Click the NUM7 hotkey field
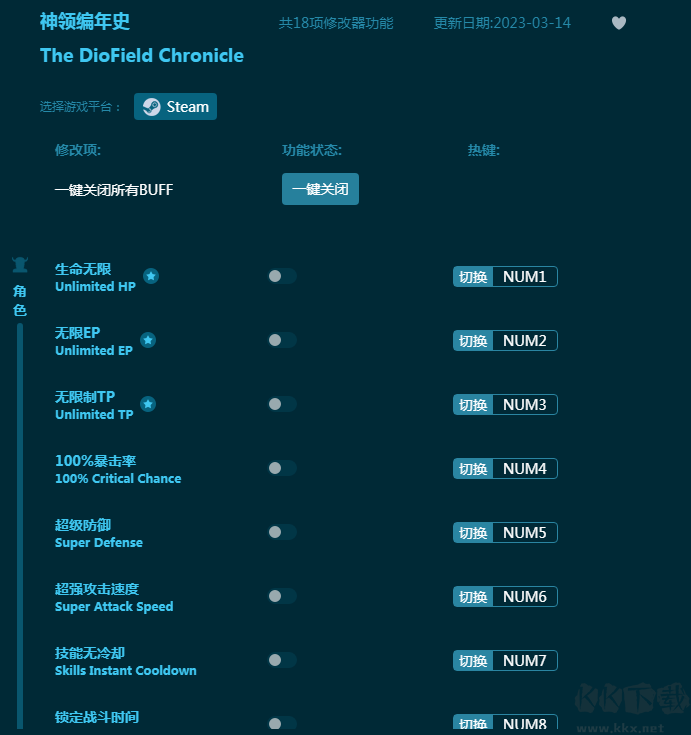This screenshot has height=735, width=691. click(x=524, y=661)
